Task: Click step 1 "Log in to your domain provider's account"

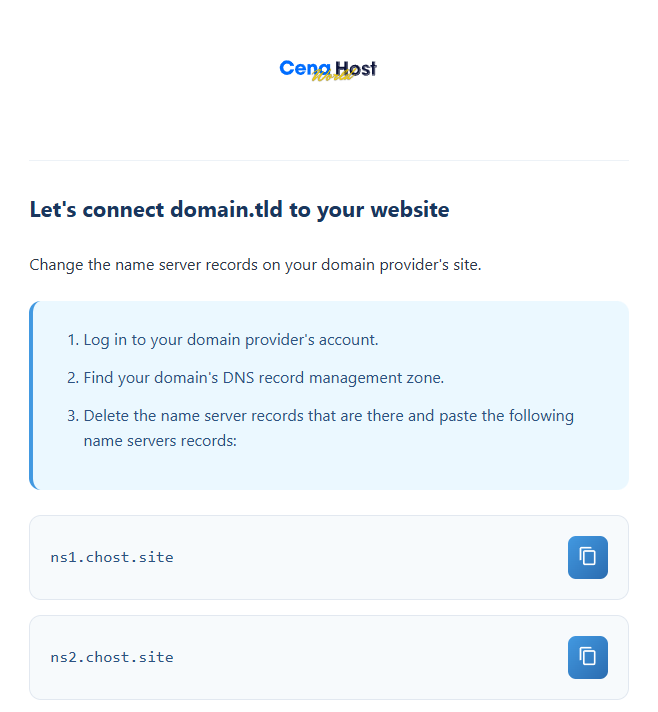Action: pos(230,339)
